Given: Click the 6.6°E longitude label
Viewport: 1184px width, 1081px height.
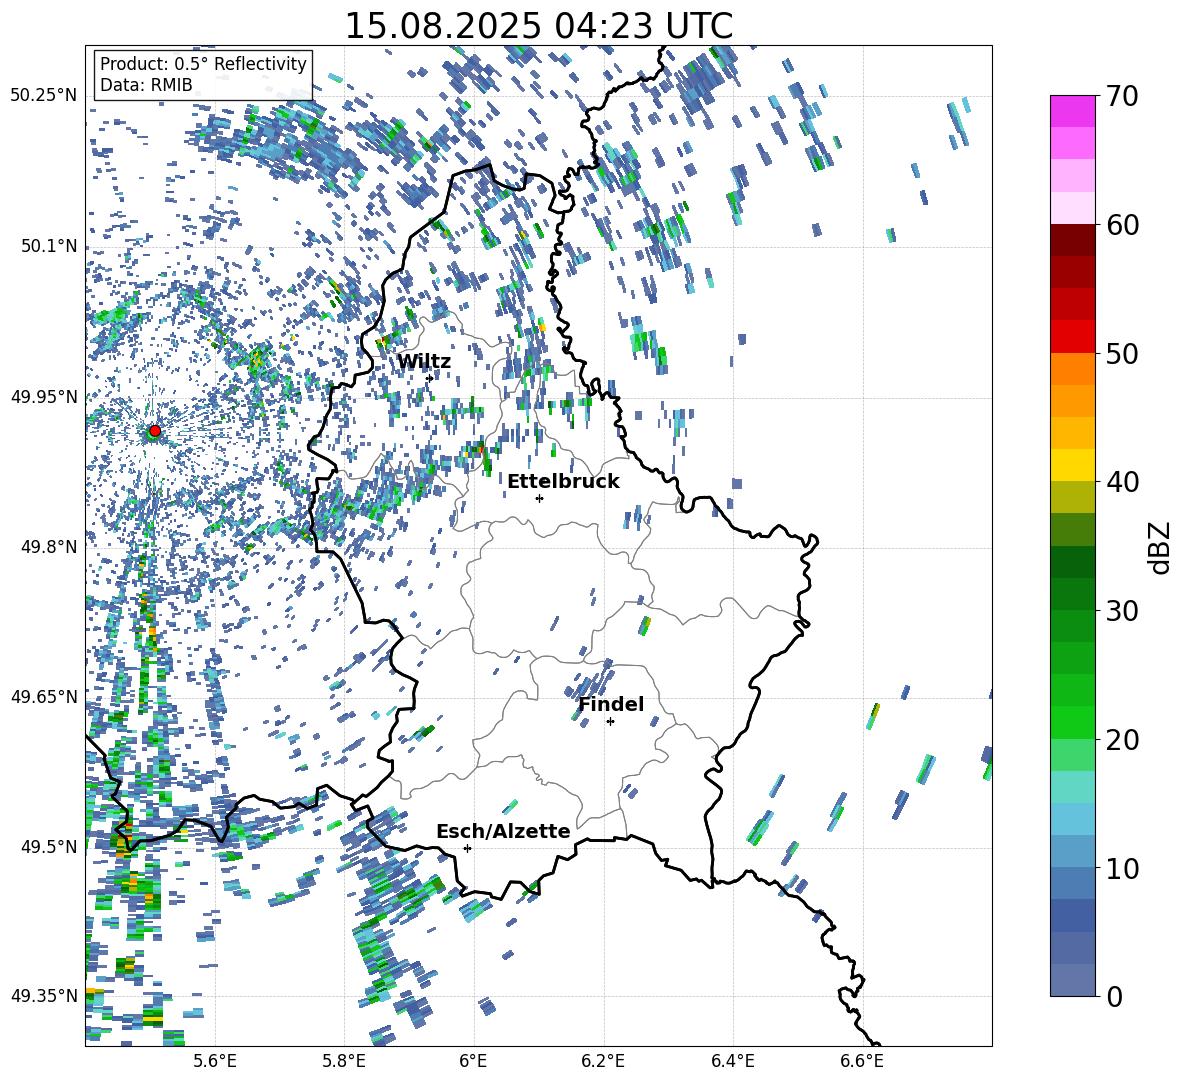Looking at the screenshot, I should 862,1062.
